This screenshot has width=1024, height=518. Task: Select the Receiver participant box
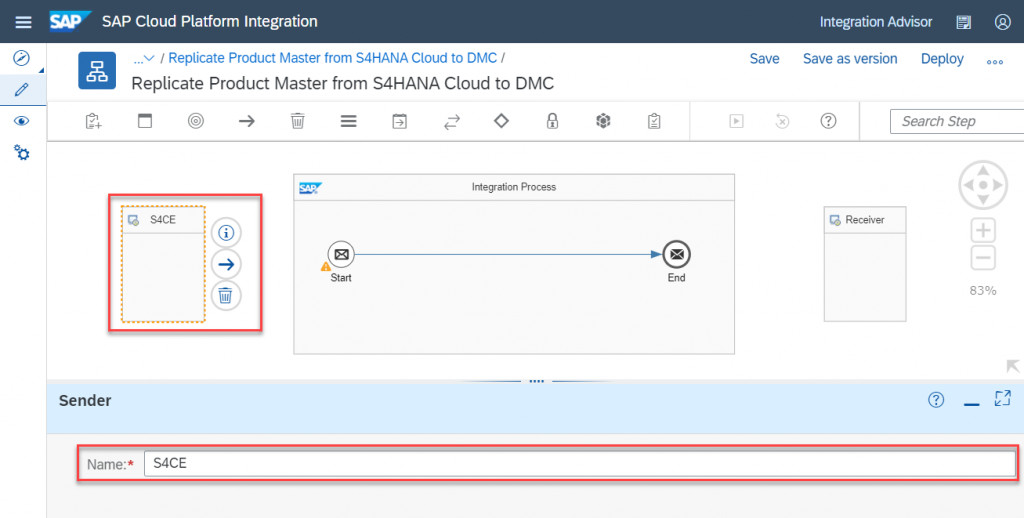click(x=865, y=264)
